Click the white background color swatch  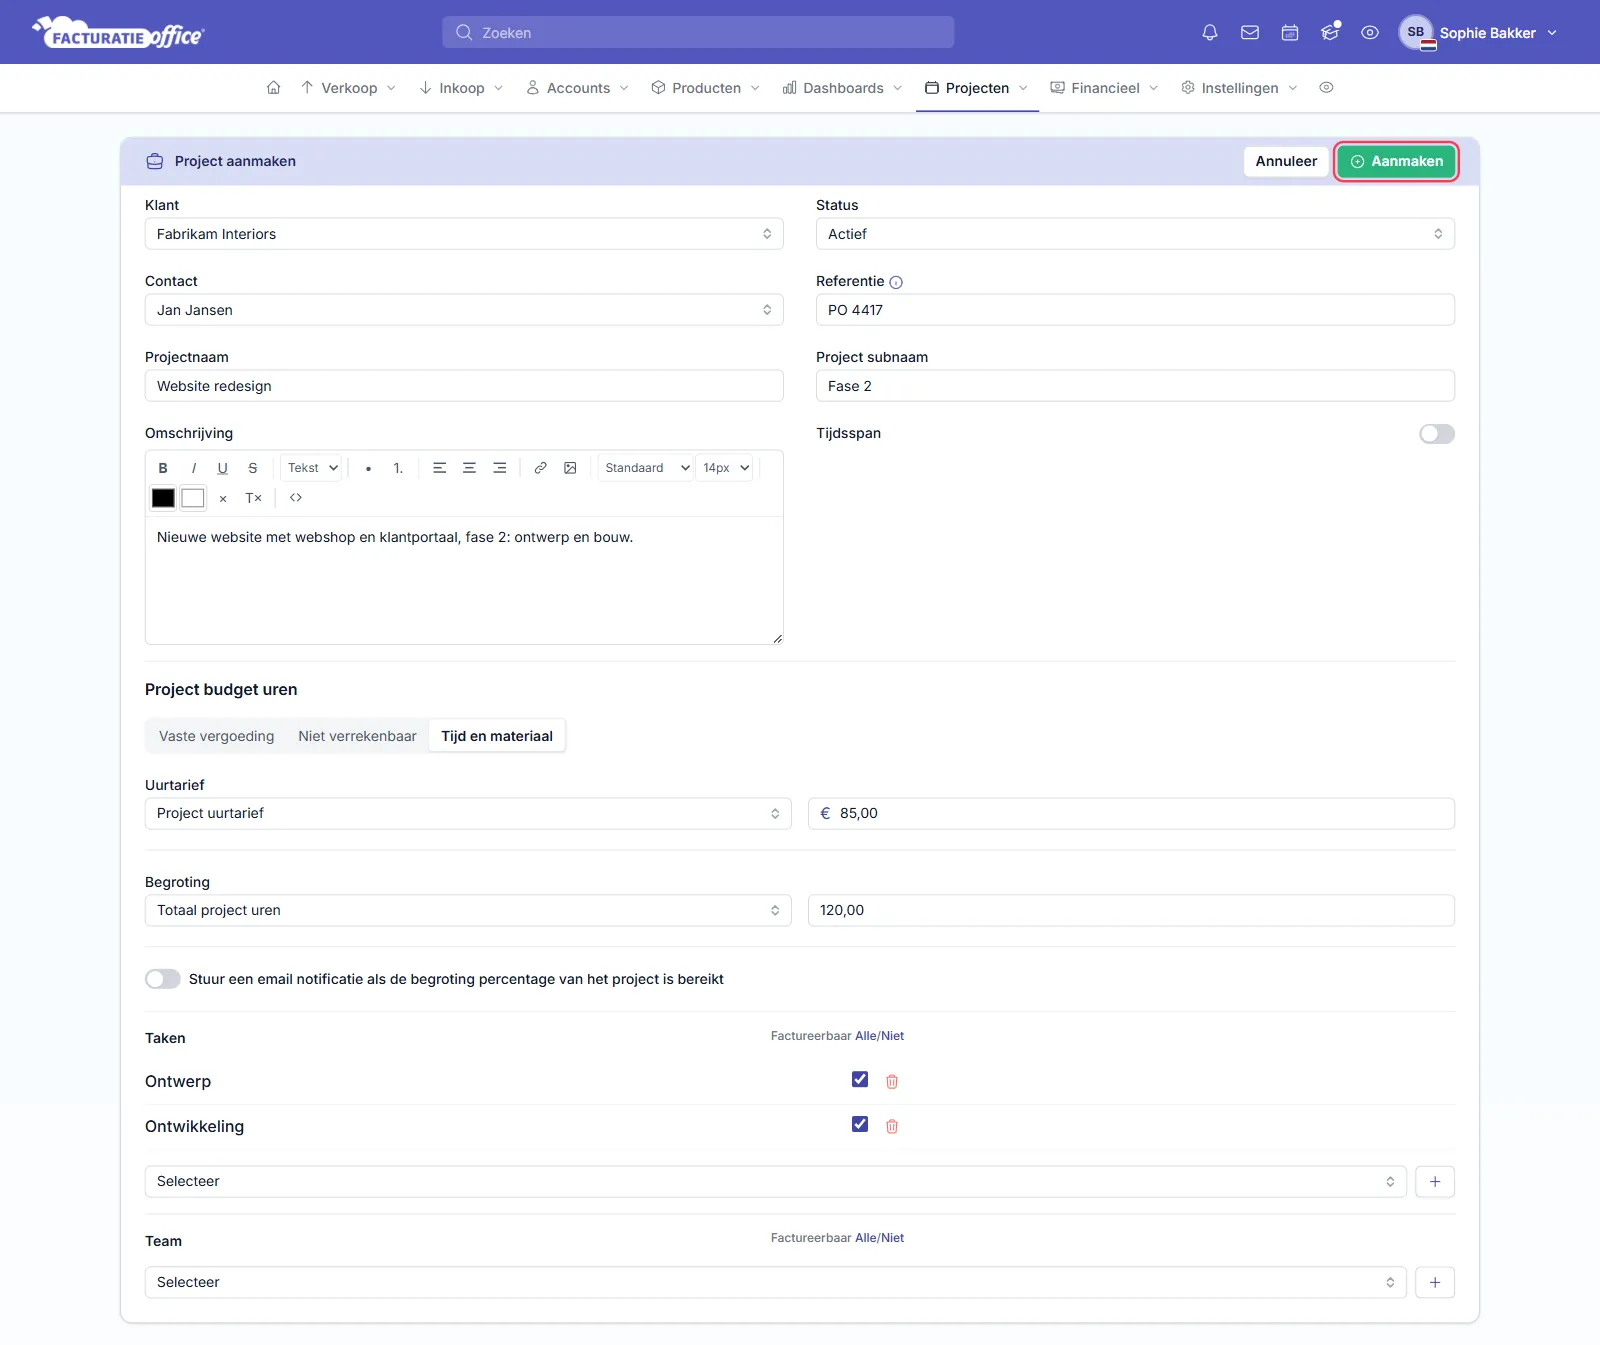click(193, 498)
